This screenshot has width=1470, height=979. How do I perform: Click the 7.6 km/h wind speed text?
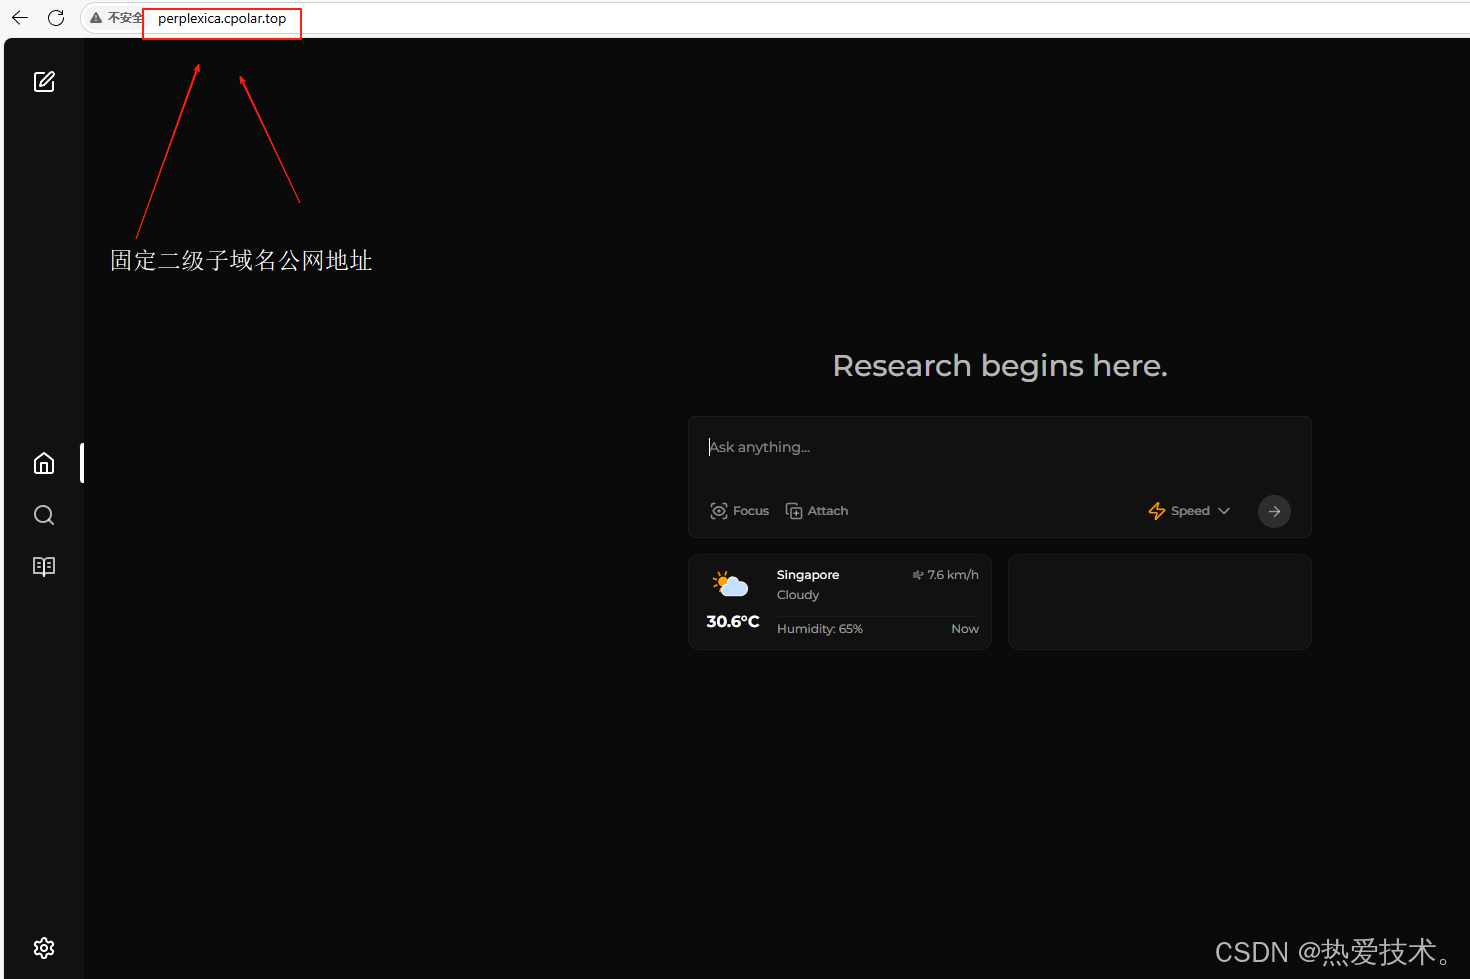(x=953, y=575)
